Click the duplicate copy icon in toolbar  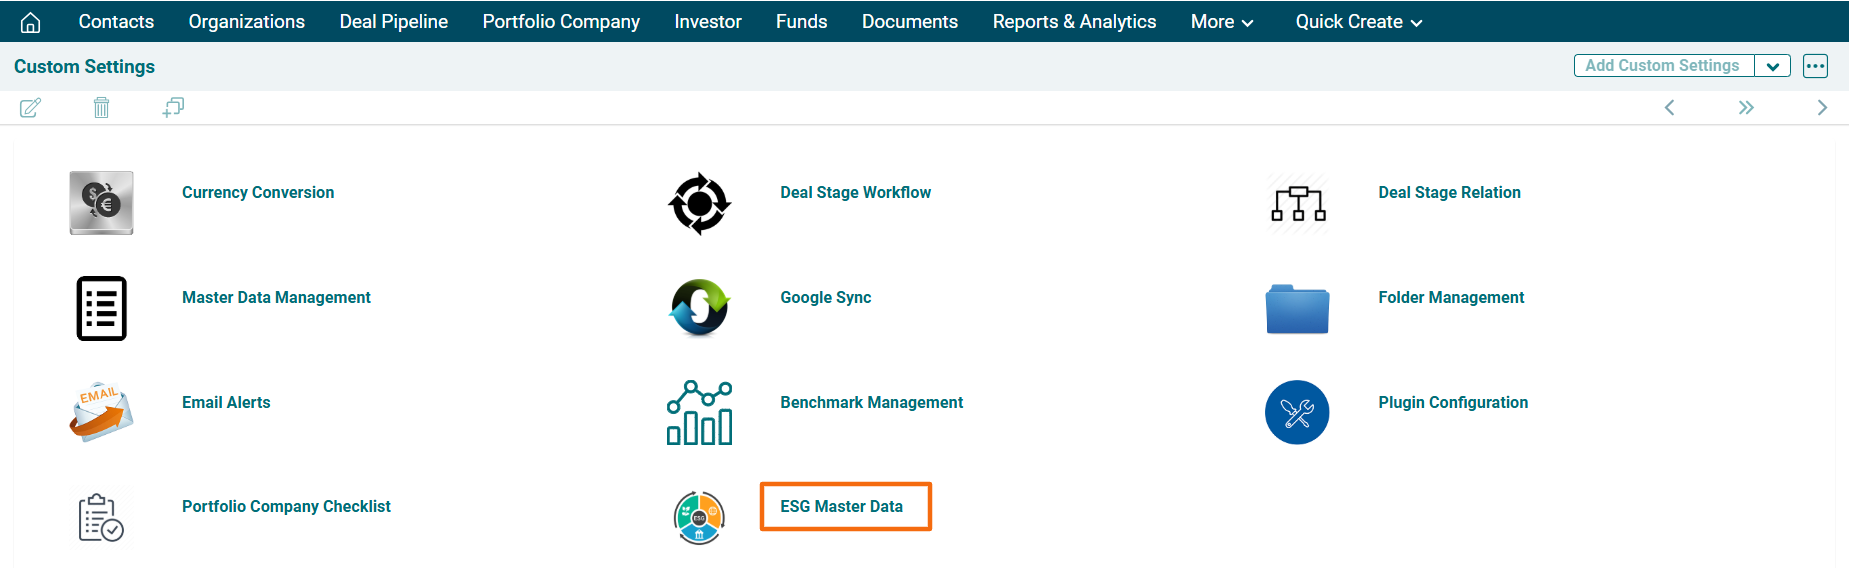point(173,107)
